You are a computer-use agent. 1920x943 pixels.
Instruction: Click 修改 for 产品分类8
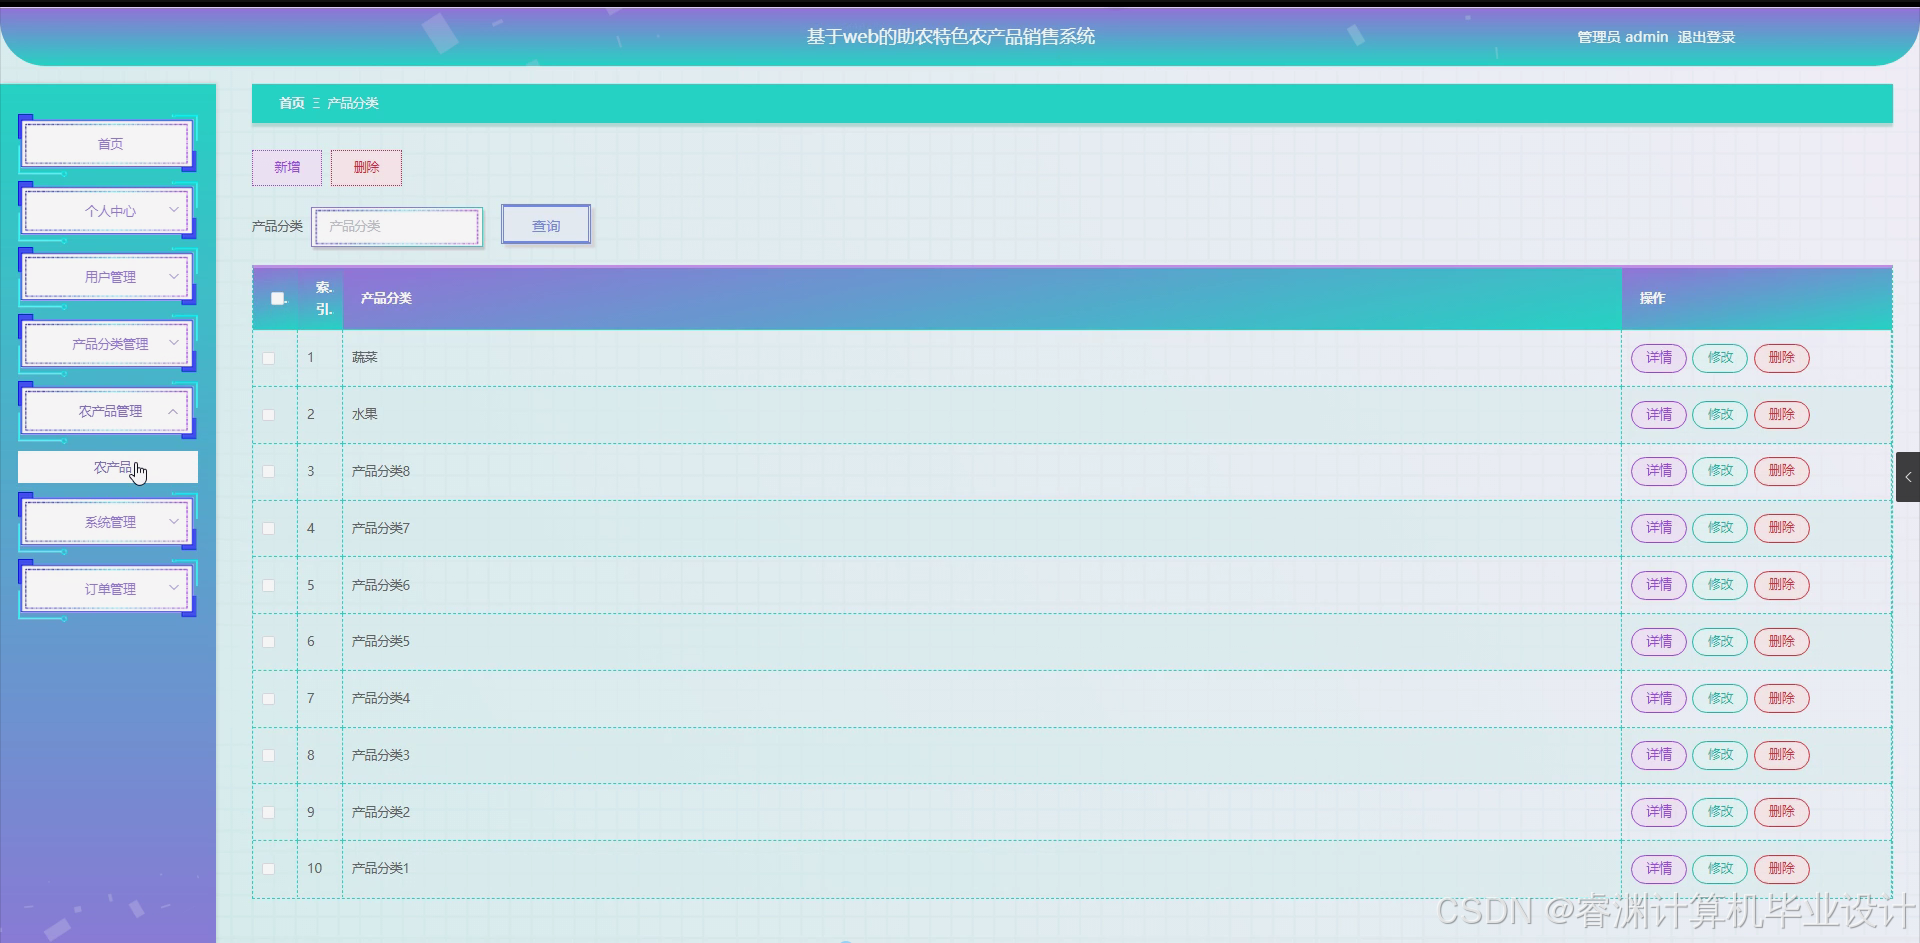[x=1720, y=471]
